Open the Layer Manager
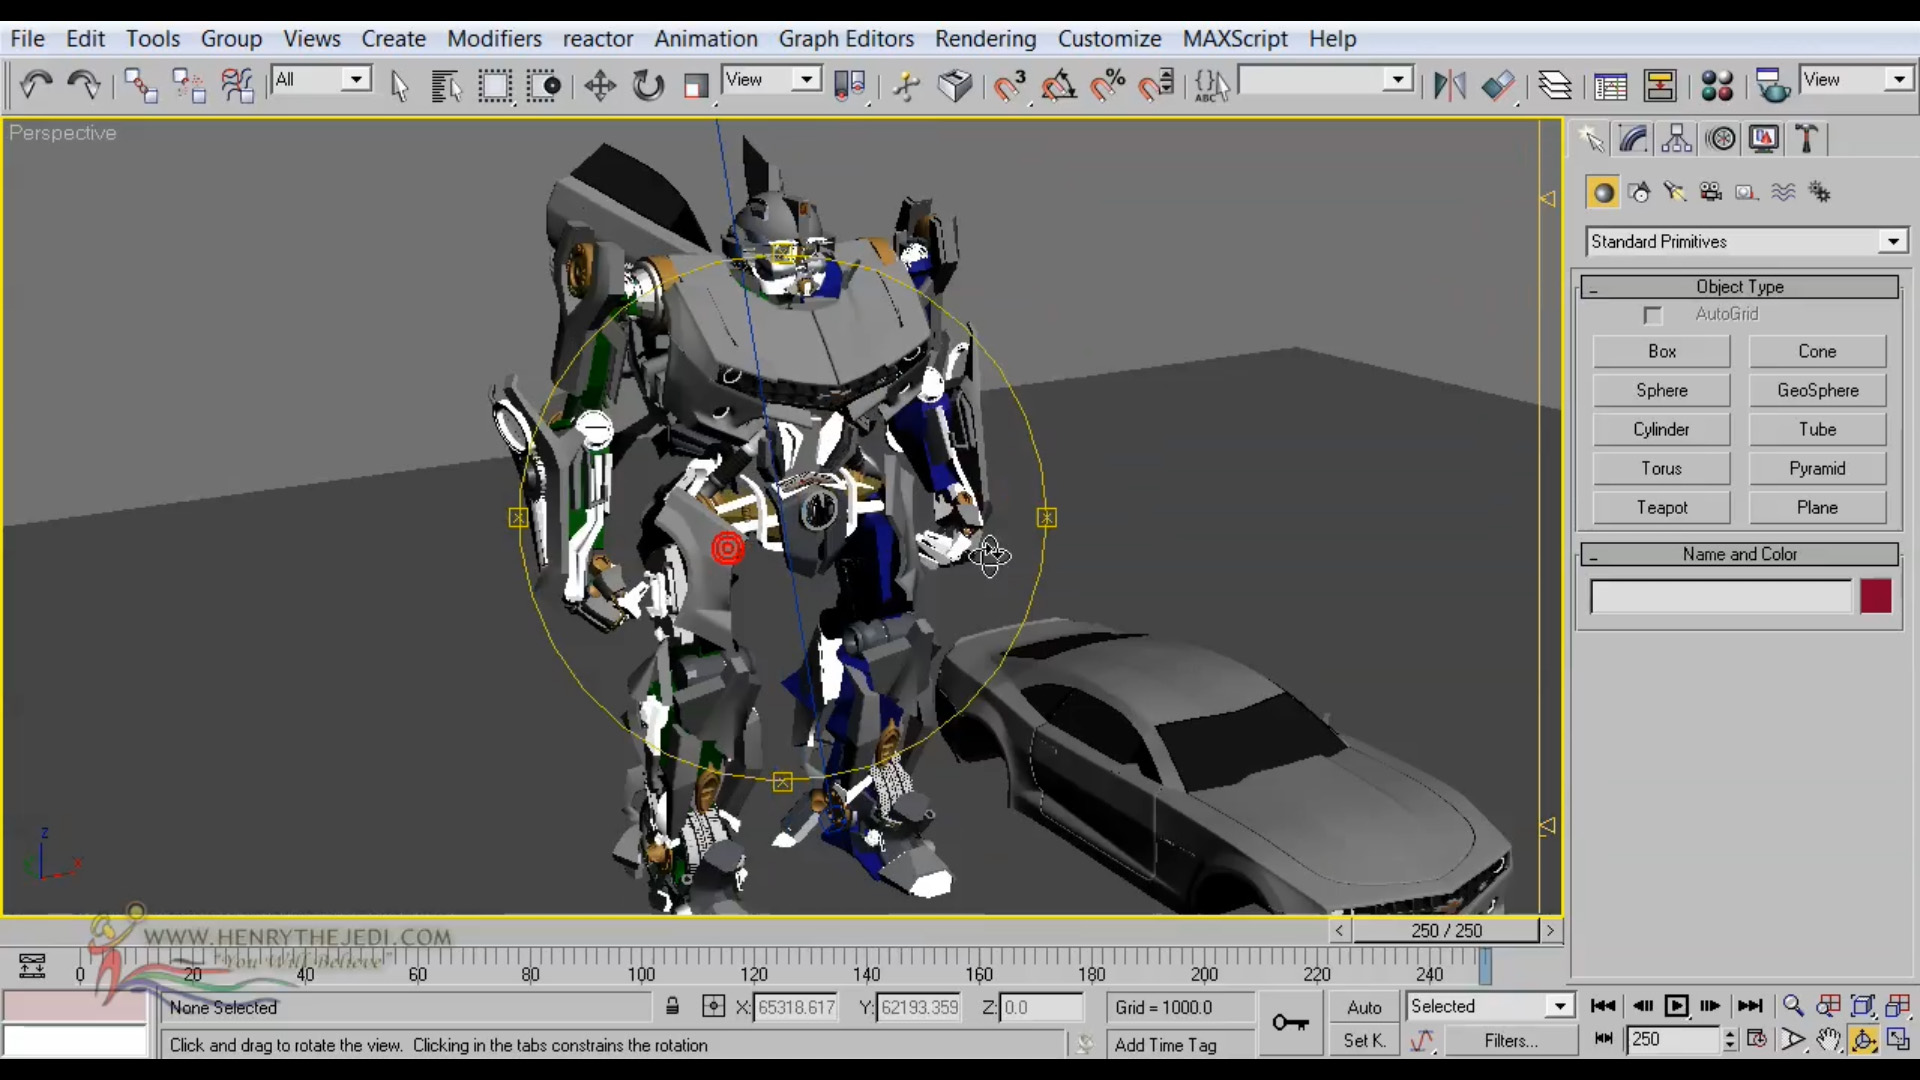Viewport: 1920px width, 1080px height. (x=1555, y=86)
